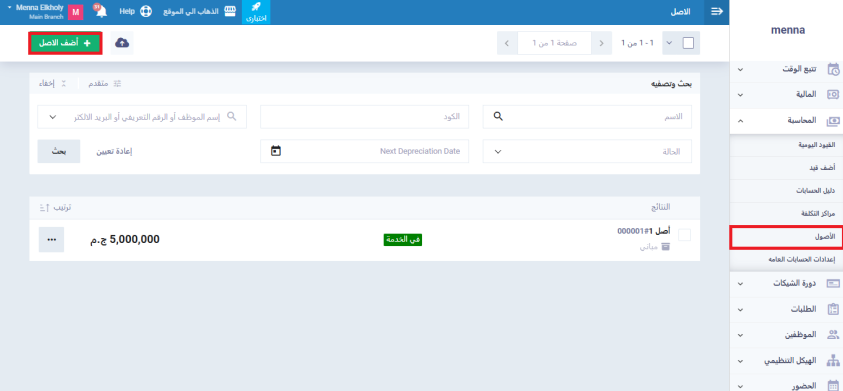Collapse sidebar with the arrow menu icon
The image size is (843, 391).
[717, 12]
